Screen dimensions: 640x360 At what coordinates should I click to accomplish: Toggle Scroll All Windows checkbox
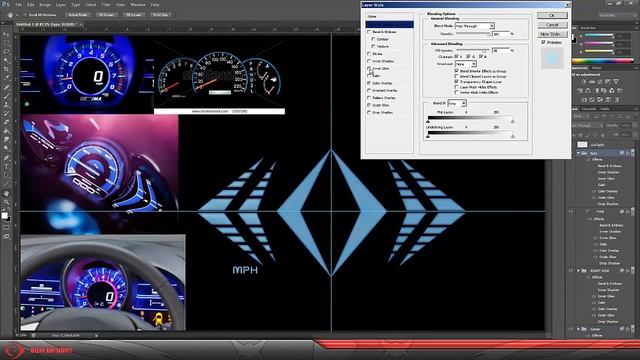coord(25,15)
